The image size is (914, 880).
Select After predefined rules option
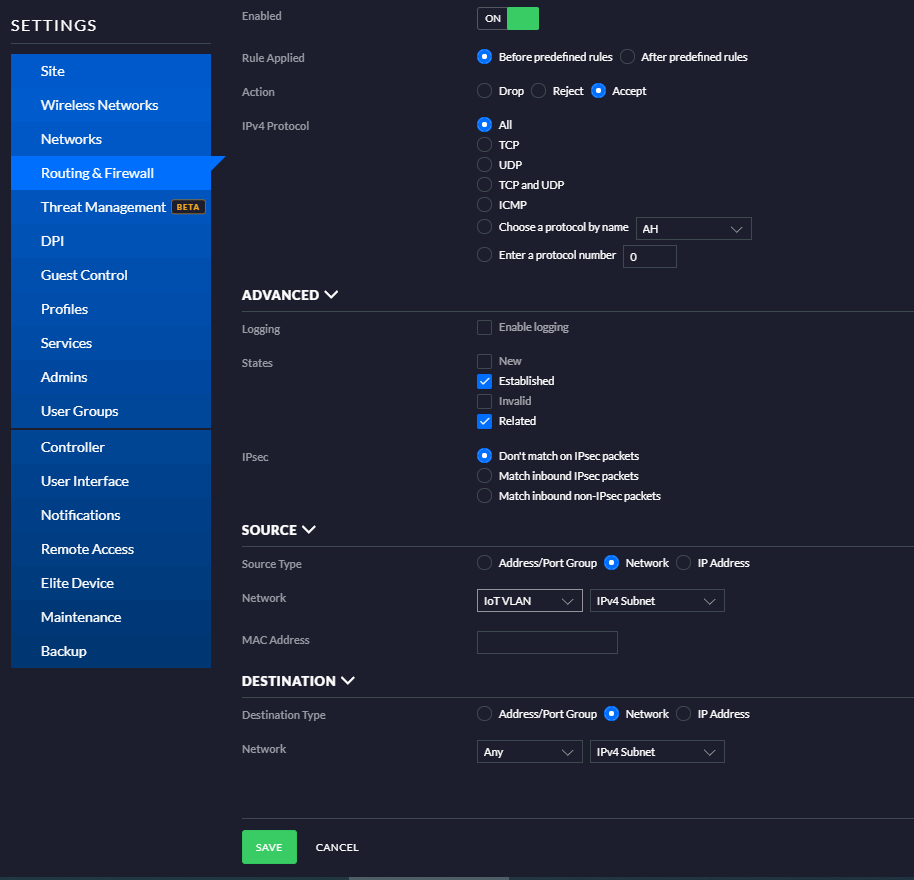point(627,57)
